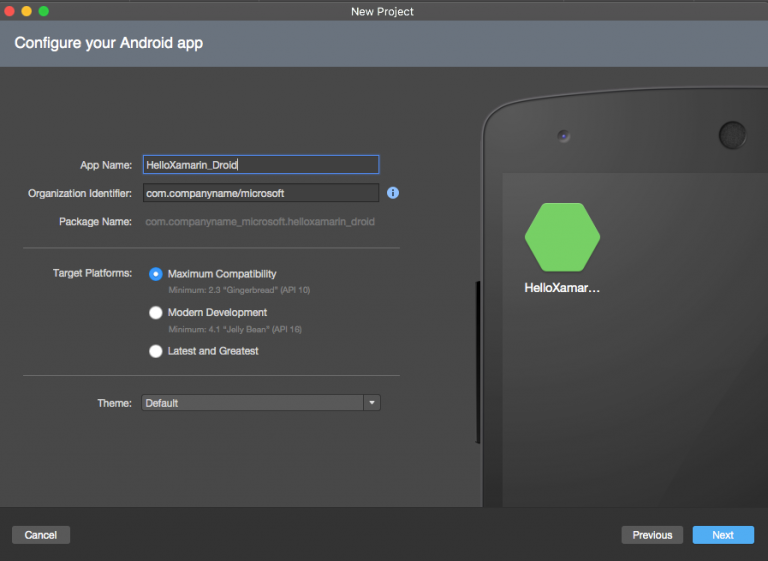
Task: Minimize the New Project window
Action: tap(26, 11)
